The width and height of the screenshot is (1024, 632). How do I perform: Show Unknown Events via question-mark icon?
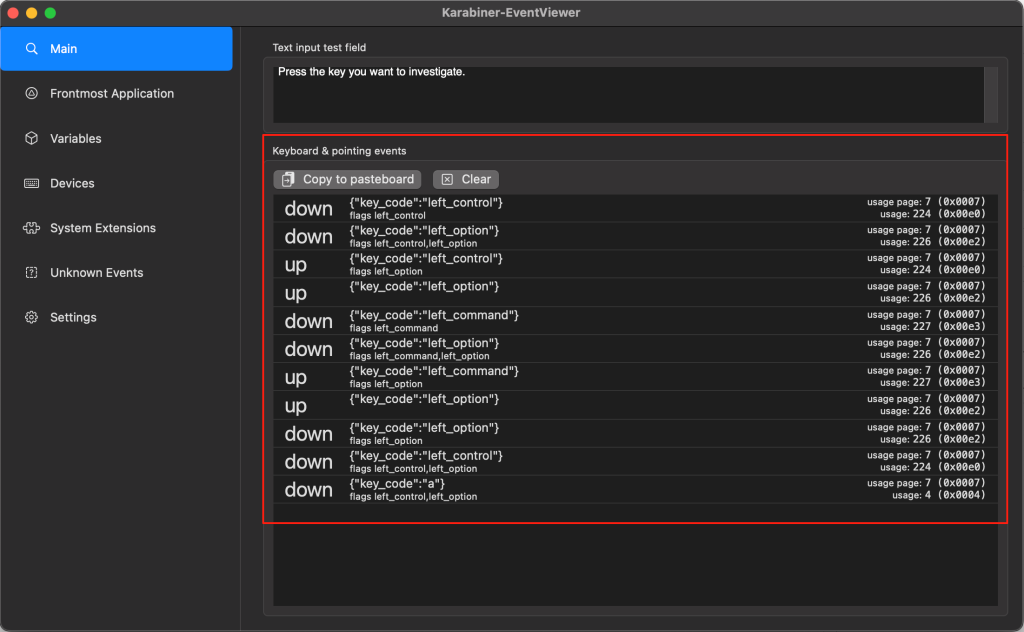[31, 273]
